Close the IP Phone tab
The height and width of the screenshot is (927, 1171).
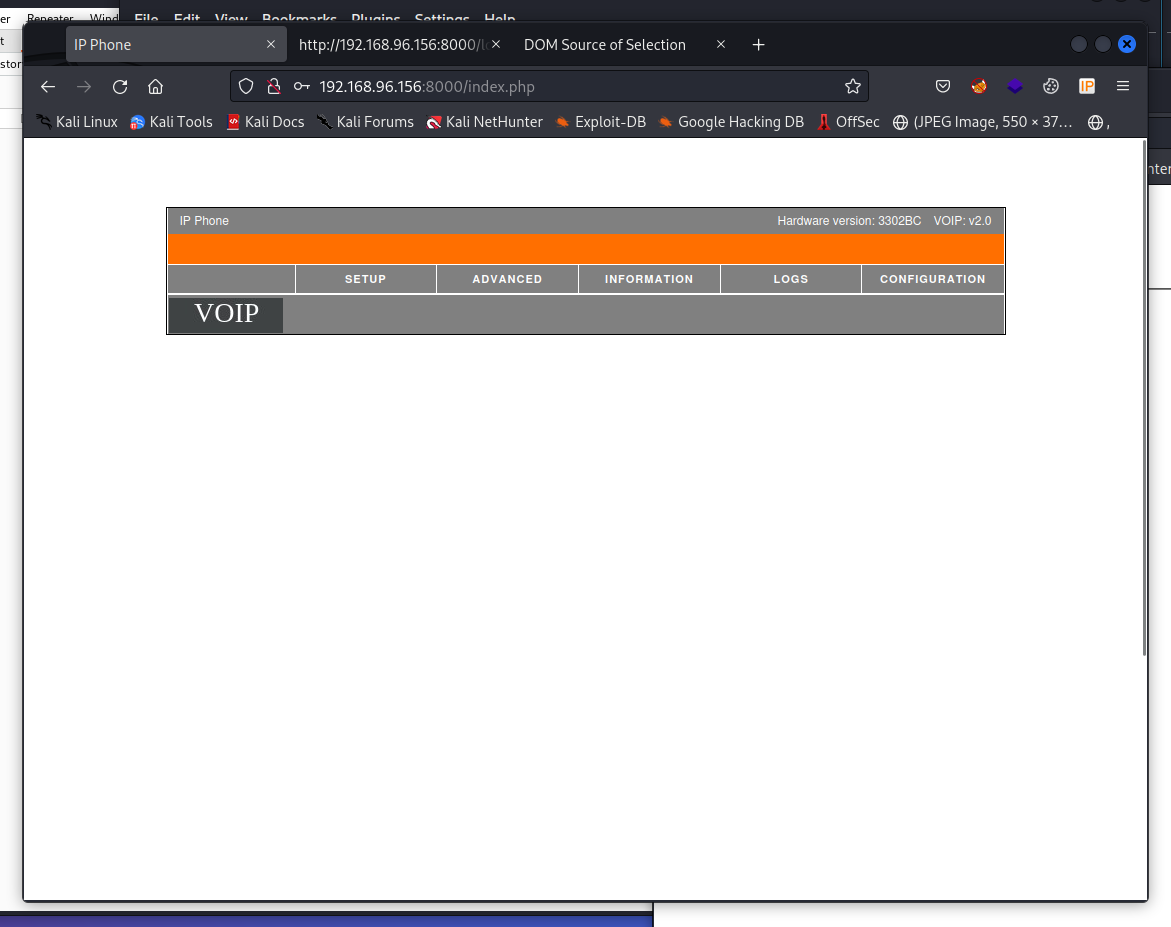pyautogui.click(x=271, y=44)
